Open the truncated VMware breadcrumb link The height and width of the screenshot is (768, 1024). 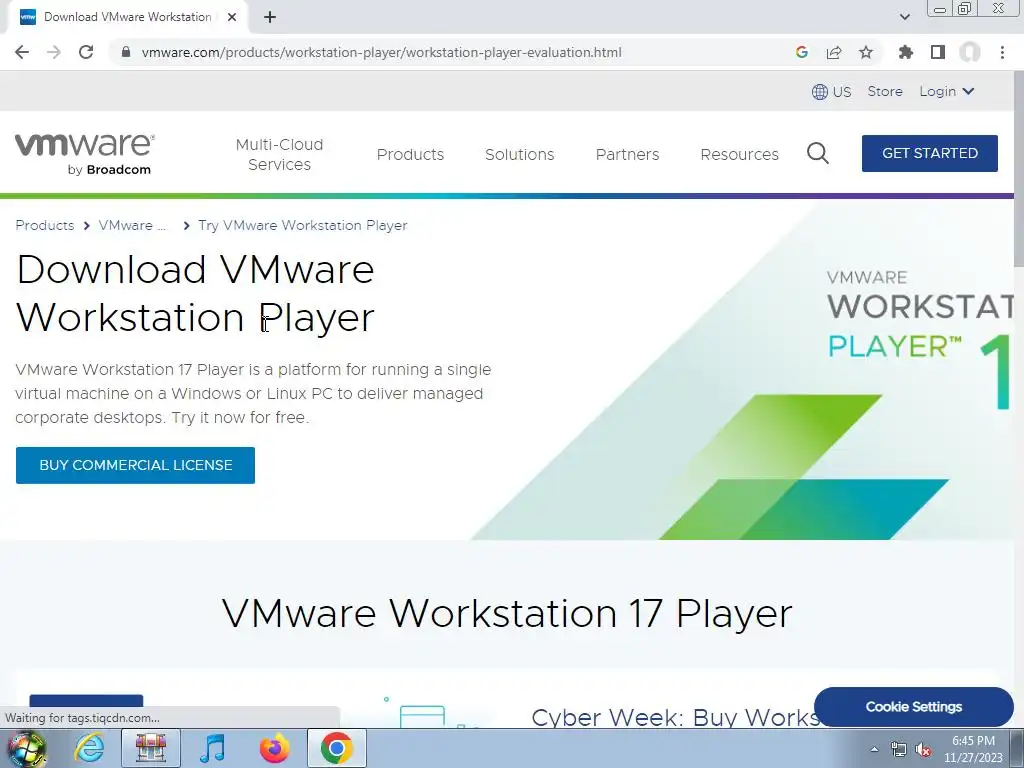pyautogui.click(x=133, y=225)
